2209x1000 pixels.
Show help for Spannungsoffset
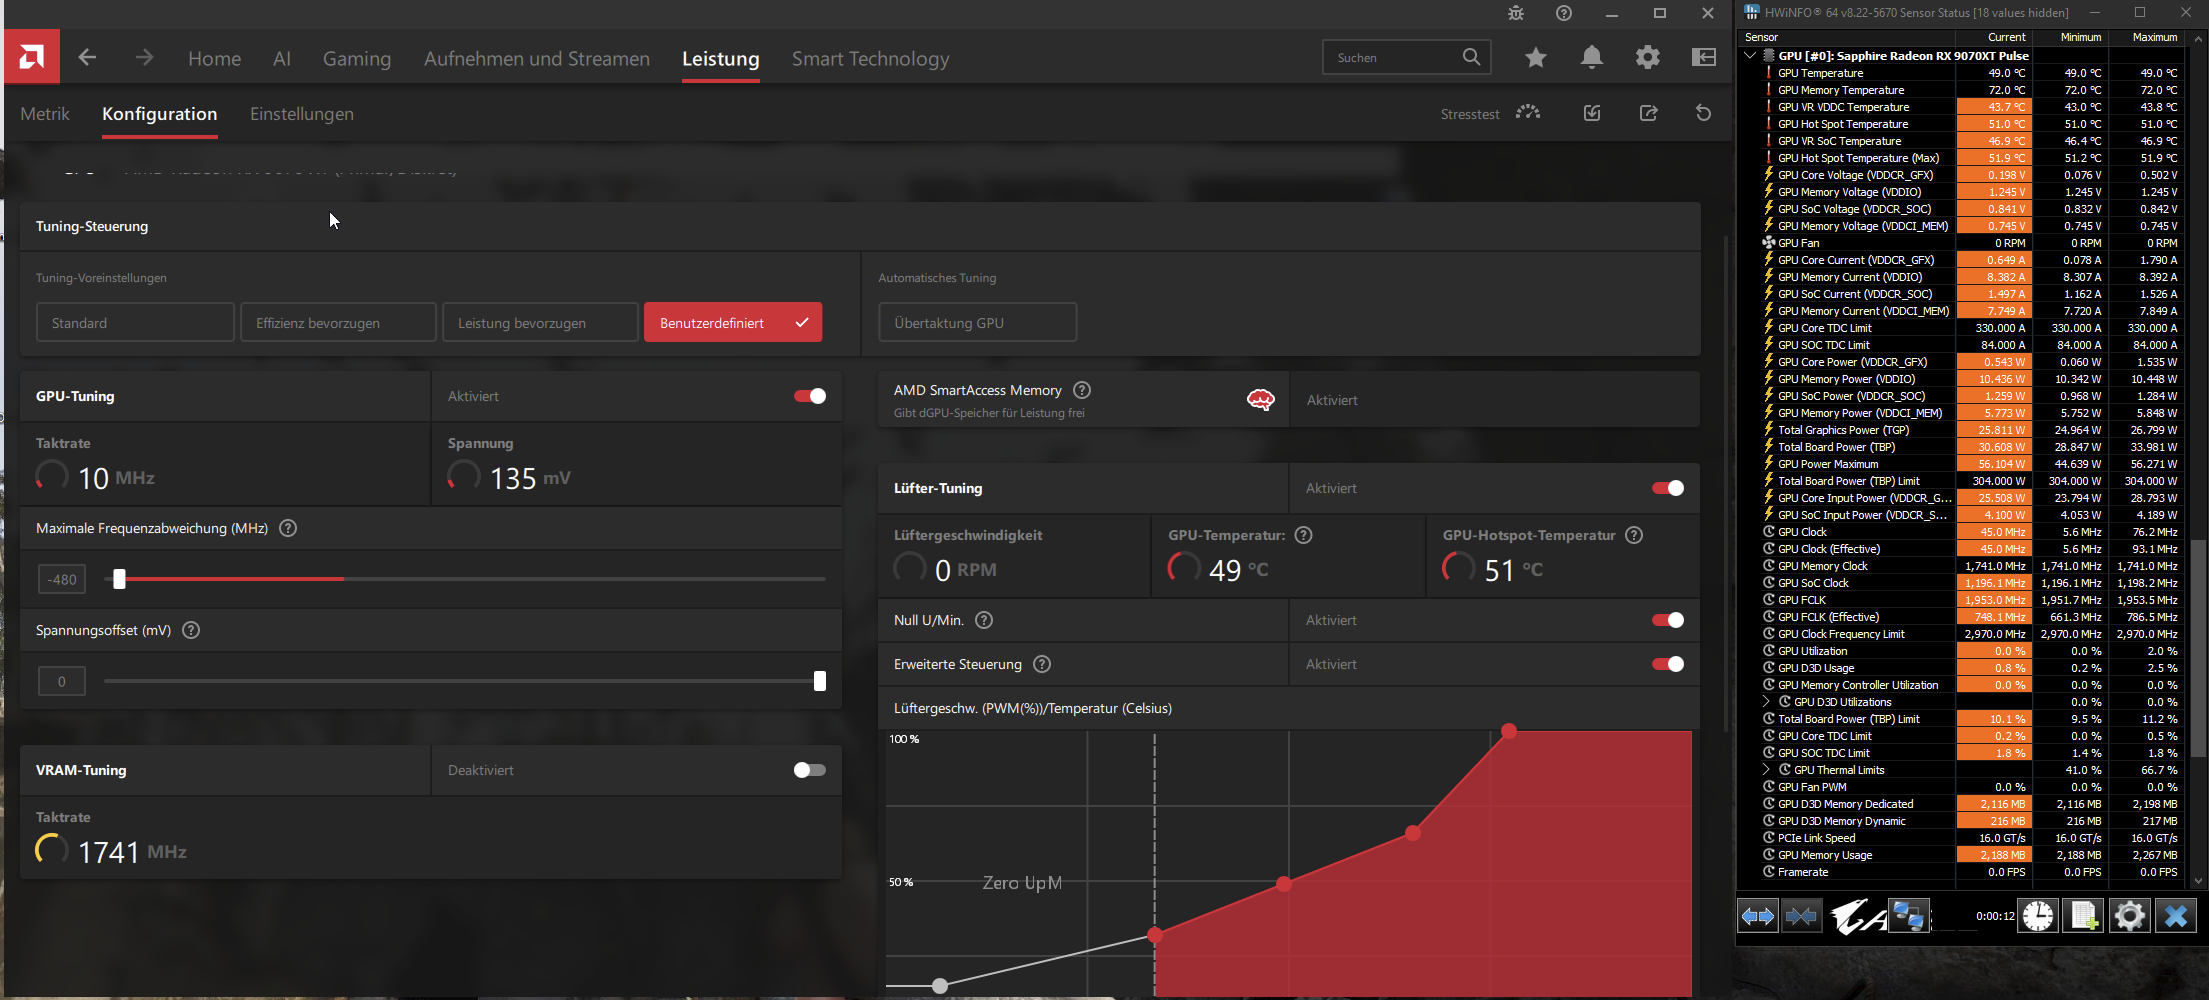[191, 630]
